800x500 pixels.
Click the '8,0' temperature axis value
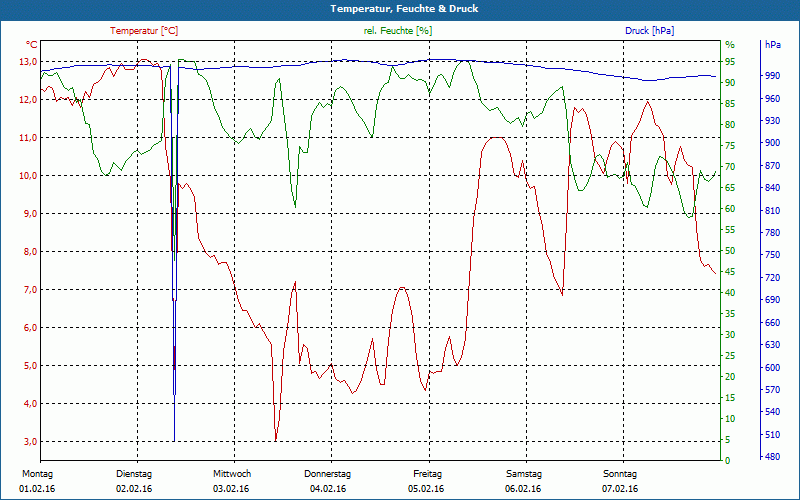tap(30, 252)
